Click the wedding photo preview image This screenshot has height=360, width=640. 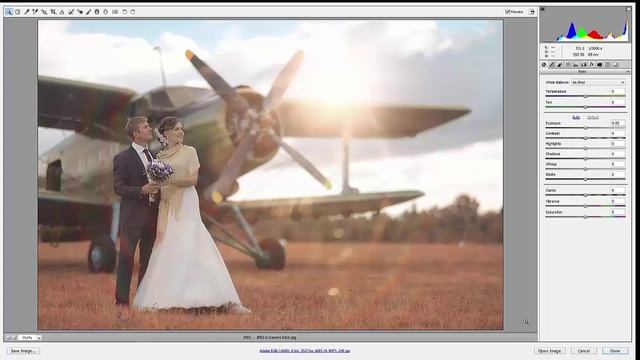(270, 175)
